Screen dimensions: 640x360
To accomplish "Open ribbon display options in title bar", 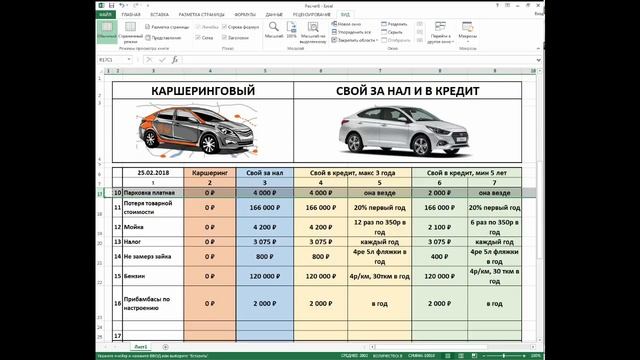I will click(507, 5).
